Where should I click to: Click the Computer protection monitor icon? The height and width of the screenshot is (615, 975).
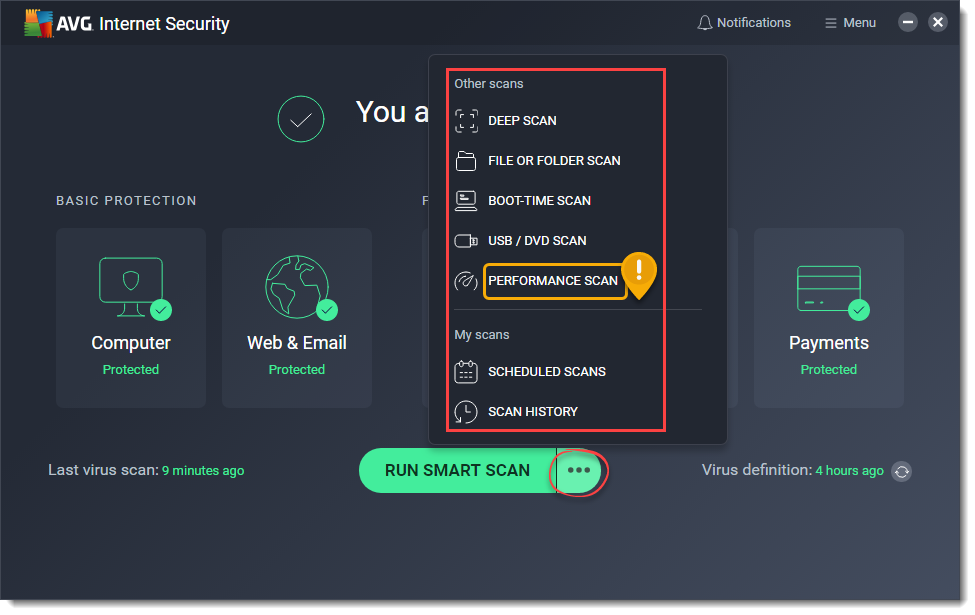(131, 285)
